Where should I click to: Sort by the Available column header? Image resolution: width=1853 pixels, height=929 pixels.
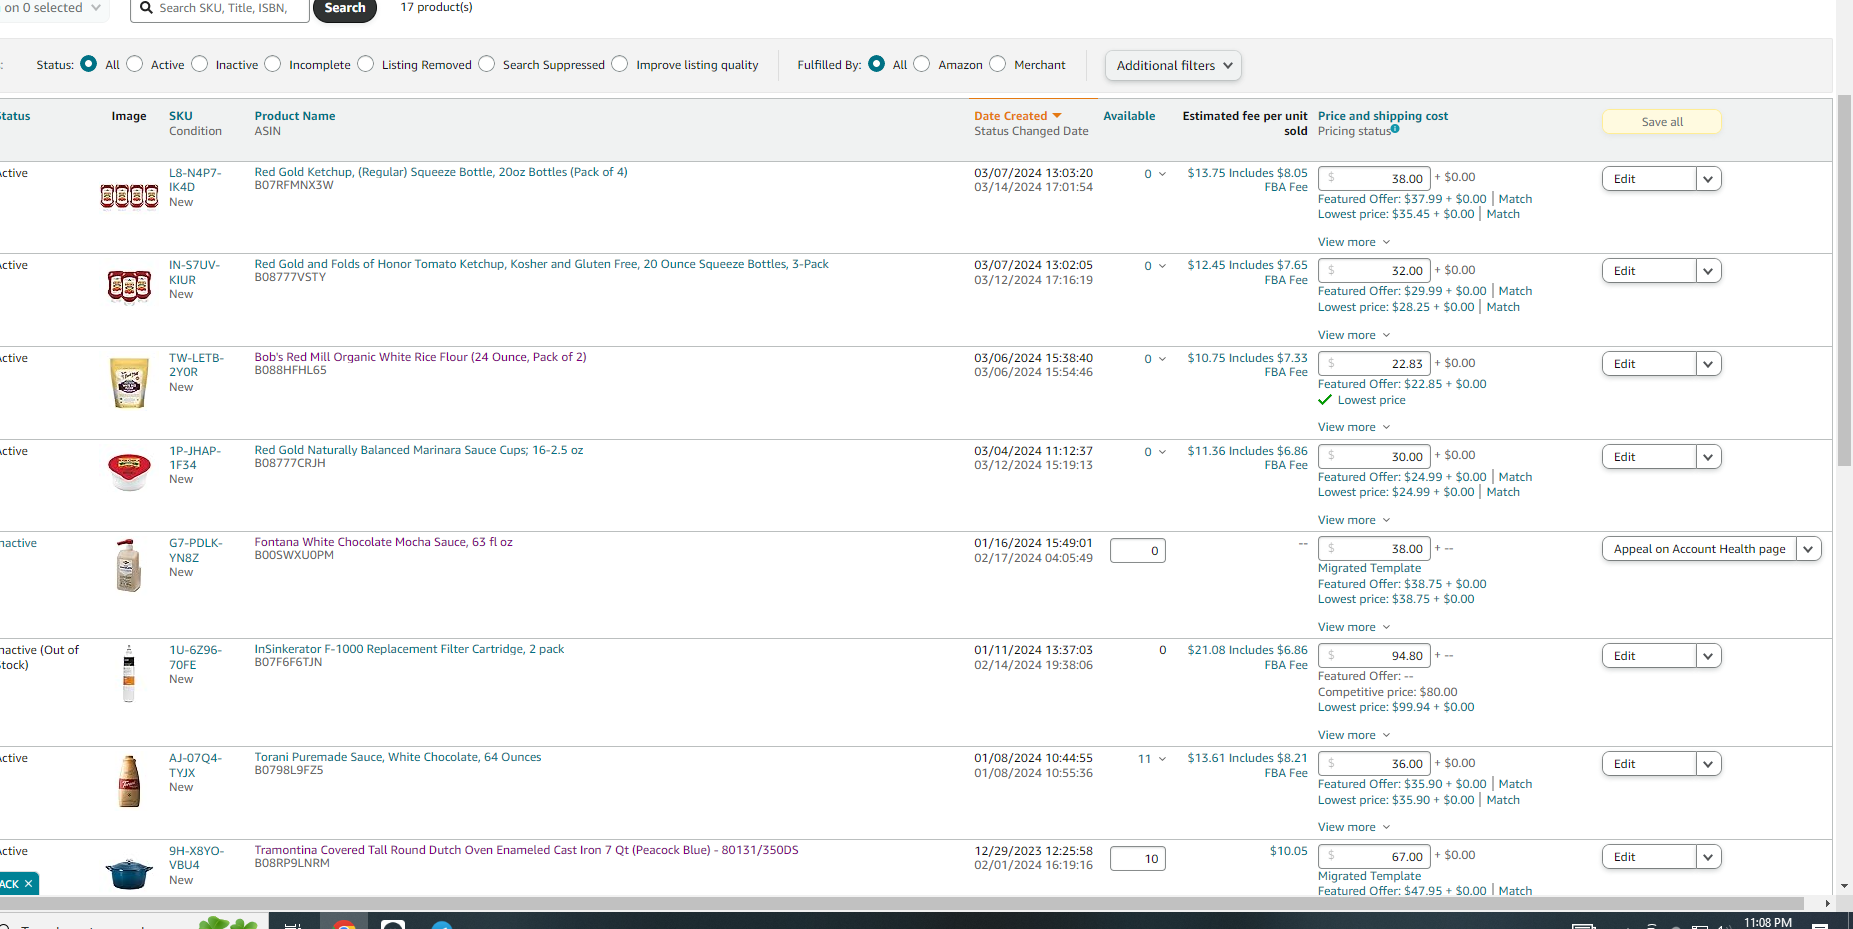[1129, 116]
